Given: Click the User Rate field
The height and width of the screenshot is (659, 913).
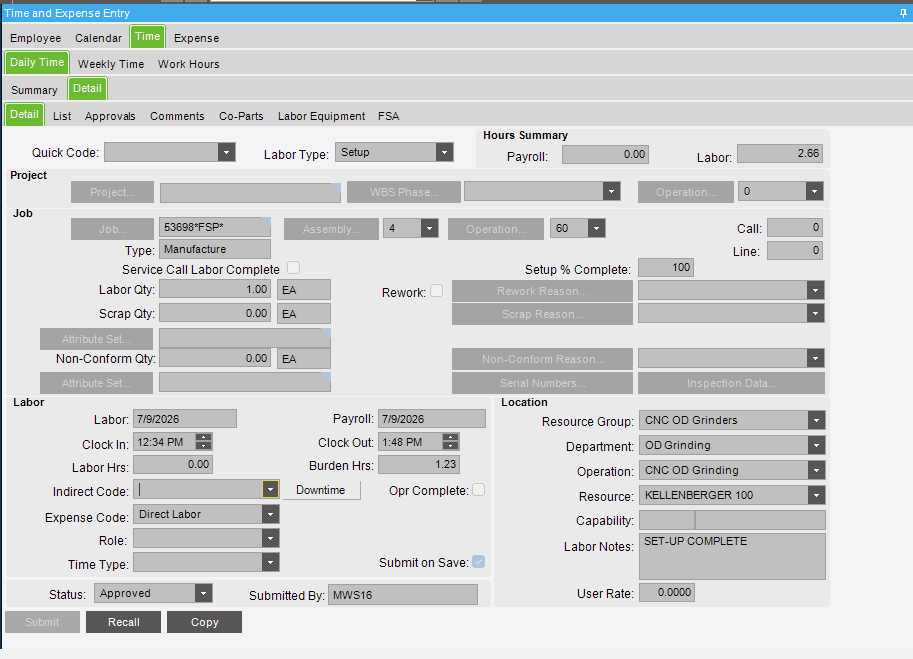Looking at the screenshot, I should [x=667, y=593].
